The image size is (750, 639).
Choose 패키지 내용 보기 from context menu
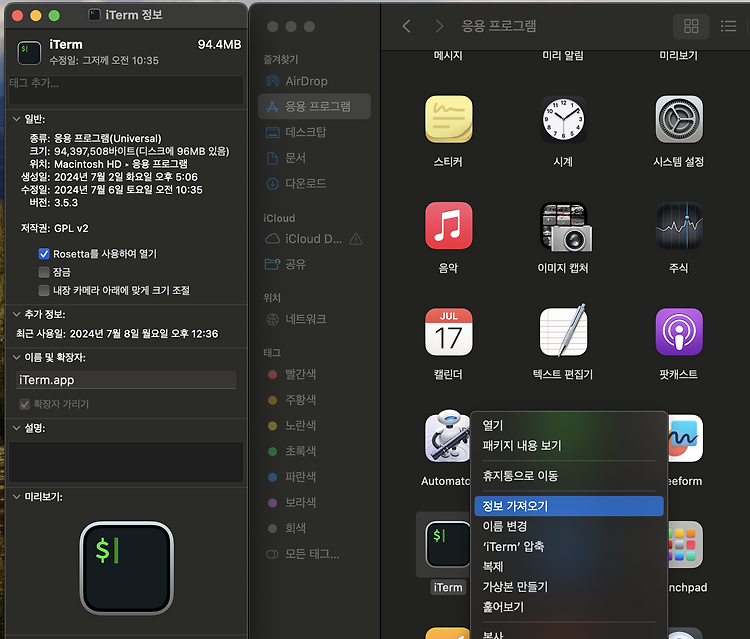point(569,445)
